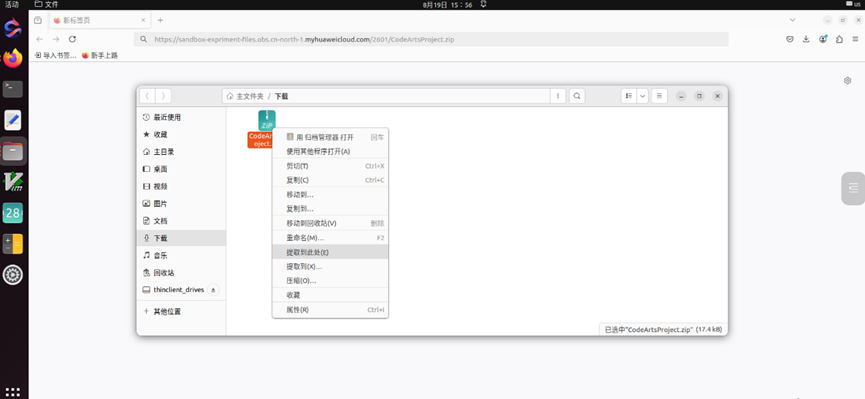Open 图片 folder in sidebar

[181, 204]
